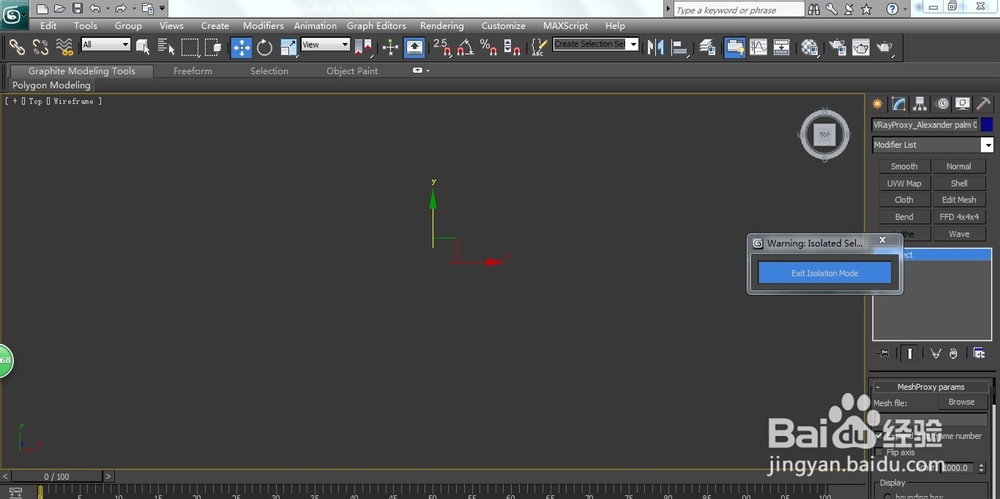
Task: Apply the Shell modifier button
Action: [959, 183]
